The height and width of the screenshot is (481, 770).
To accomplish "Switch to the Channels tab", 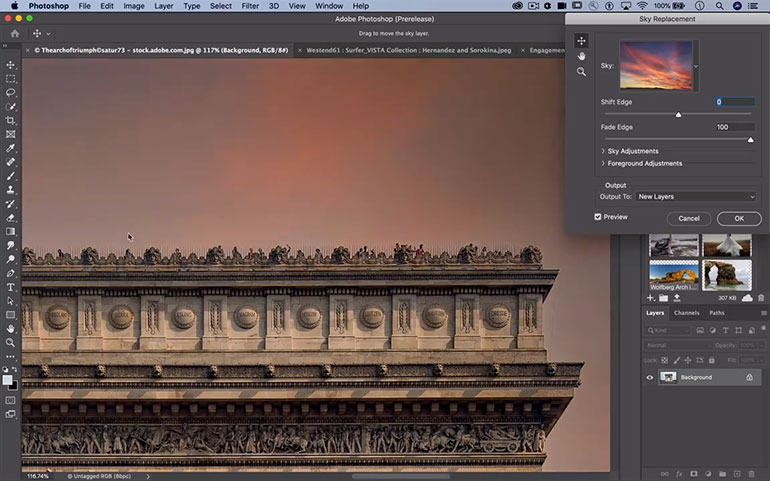I will tap(686, 313).
